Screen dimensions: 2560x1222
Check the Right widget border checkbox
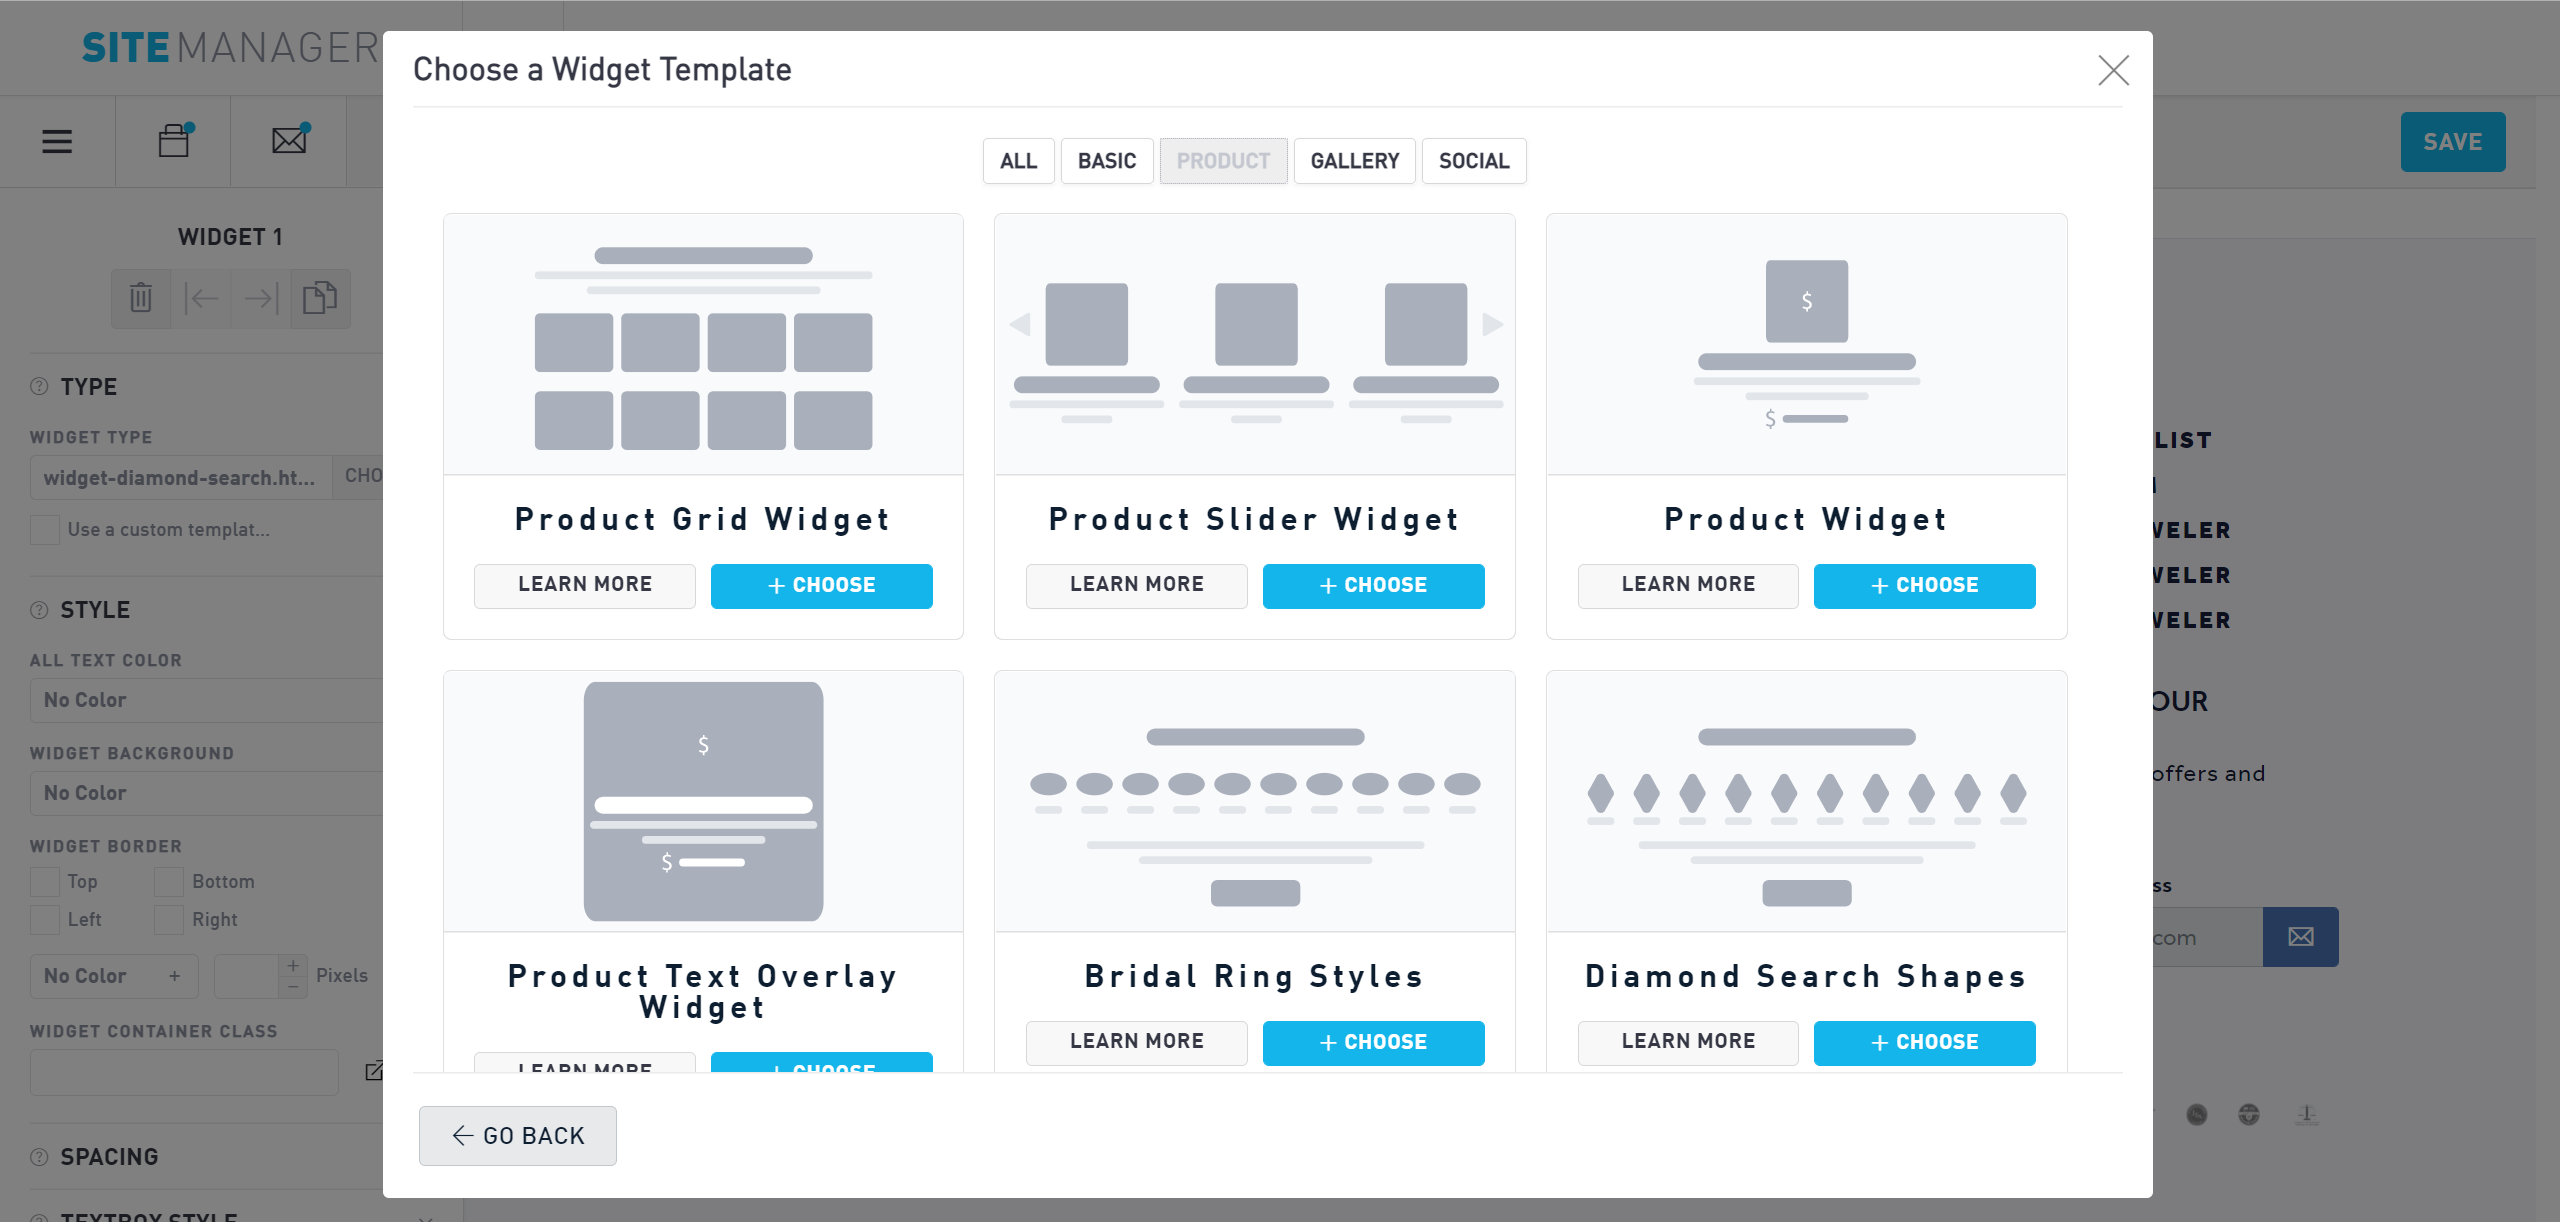coord(168,919)
